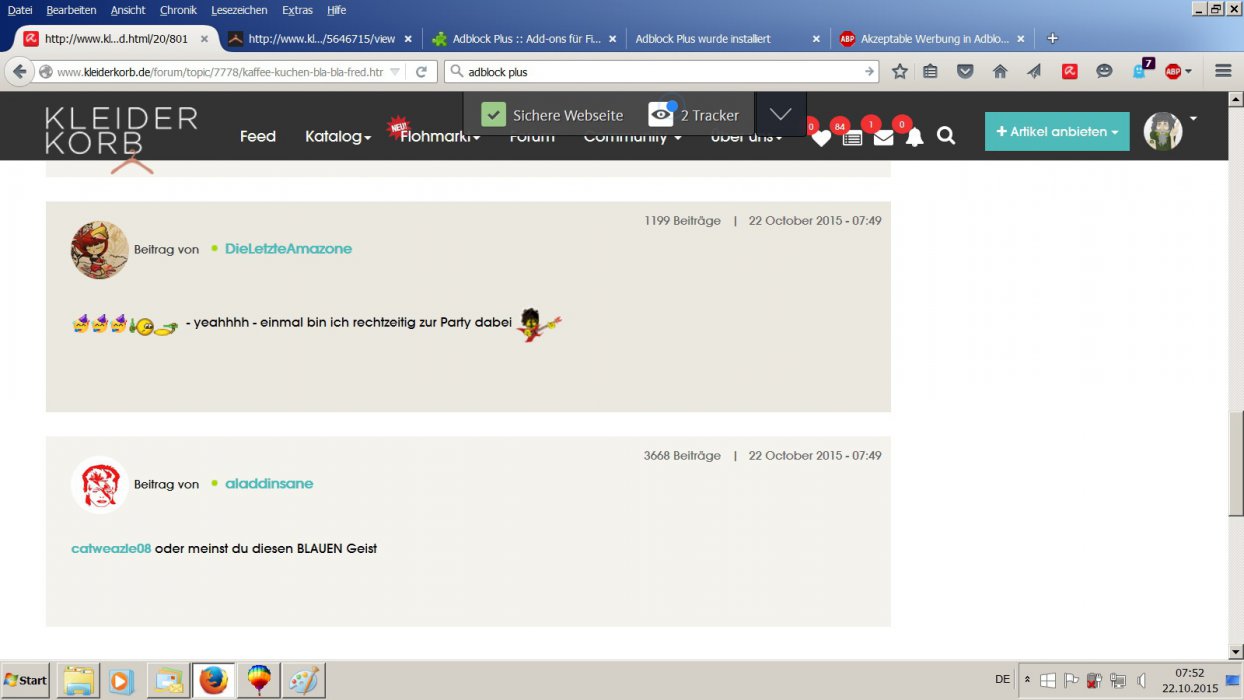Open the Artikel anbieten dropdown
Screen dimensions: 1244x700
coord(1057,132)
